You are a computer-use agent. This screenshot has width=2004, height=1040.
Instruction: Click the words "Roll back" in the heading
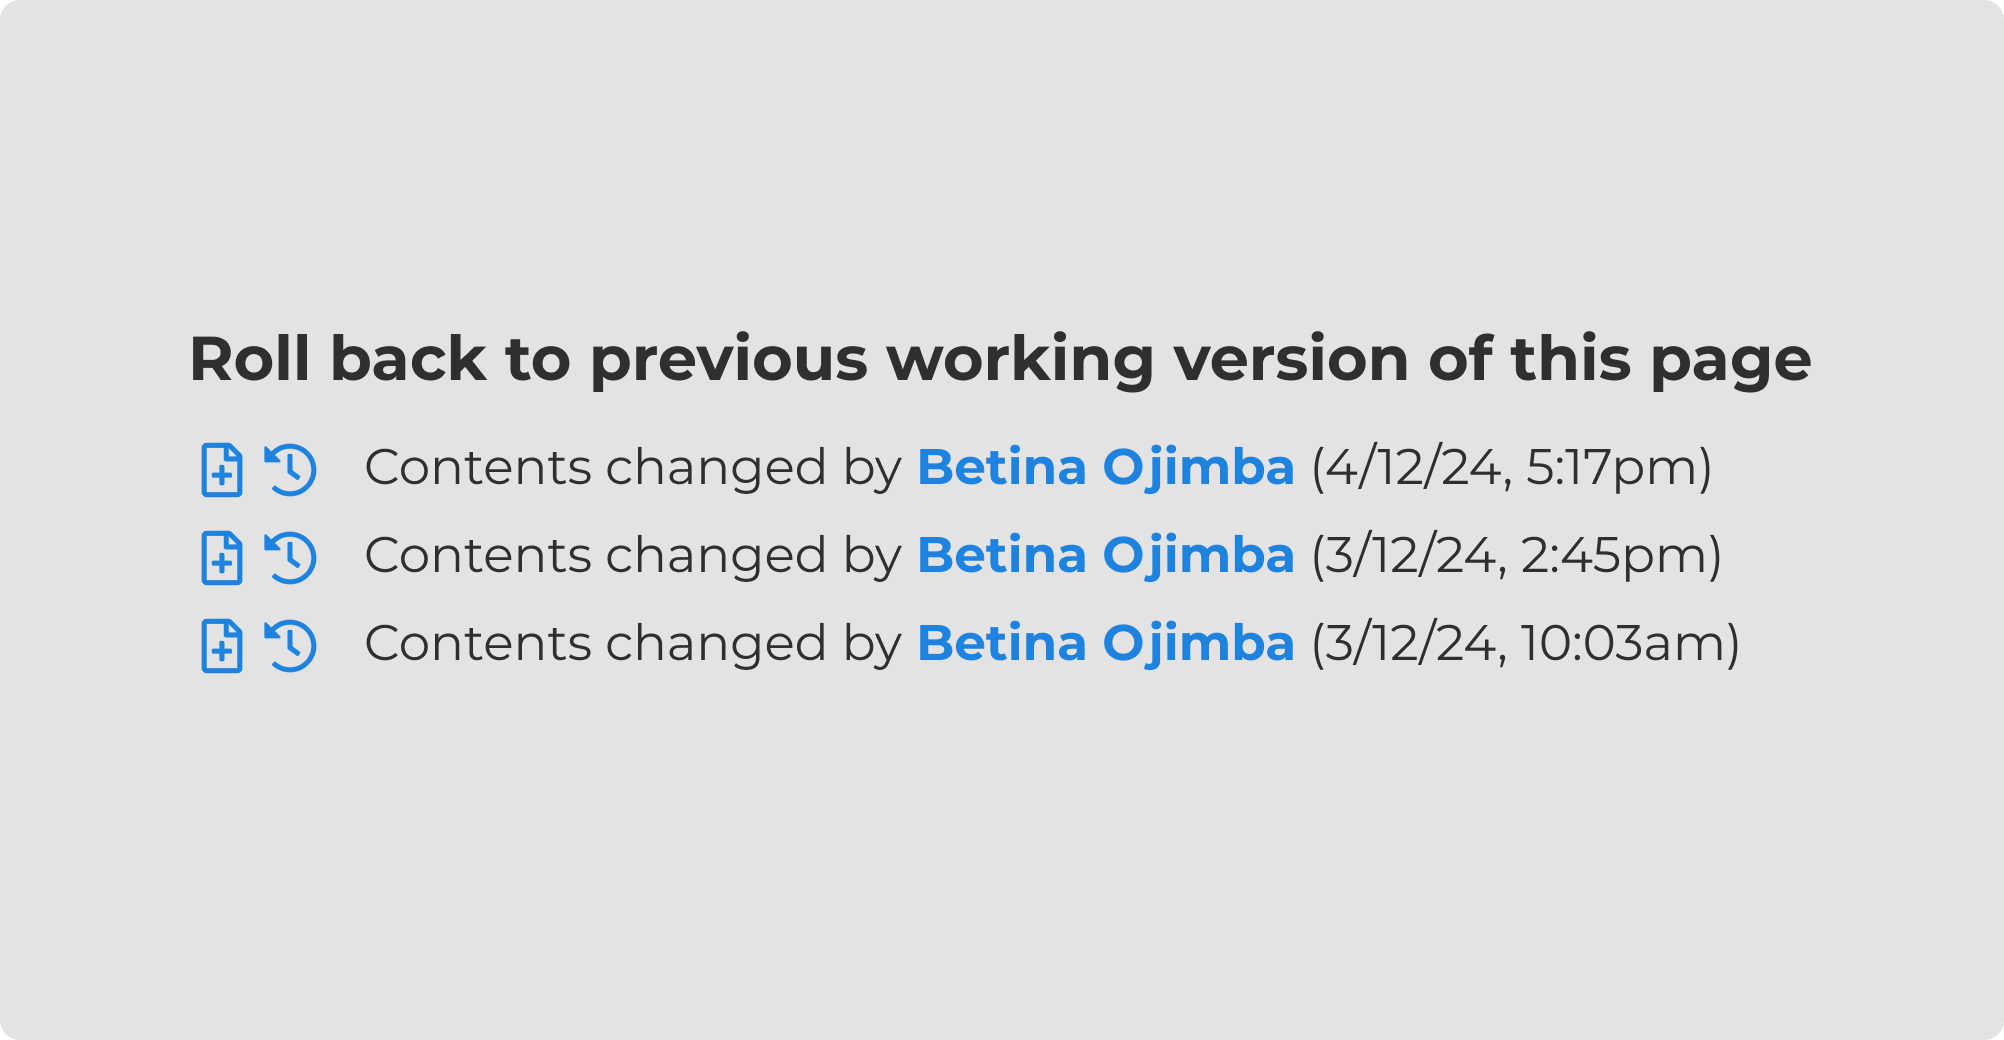pos(337,358)
